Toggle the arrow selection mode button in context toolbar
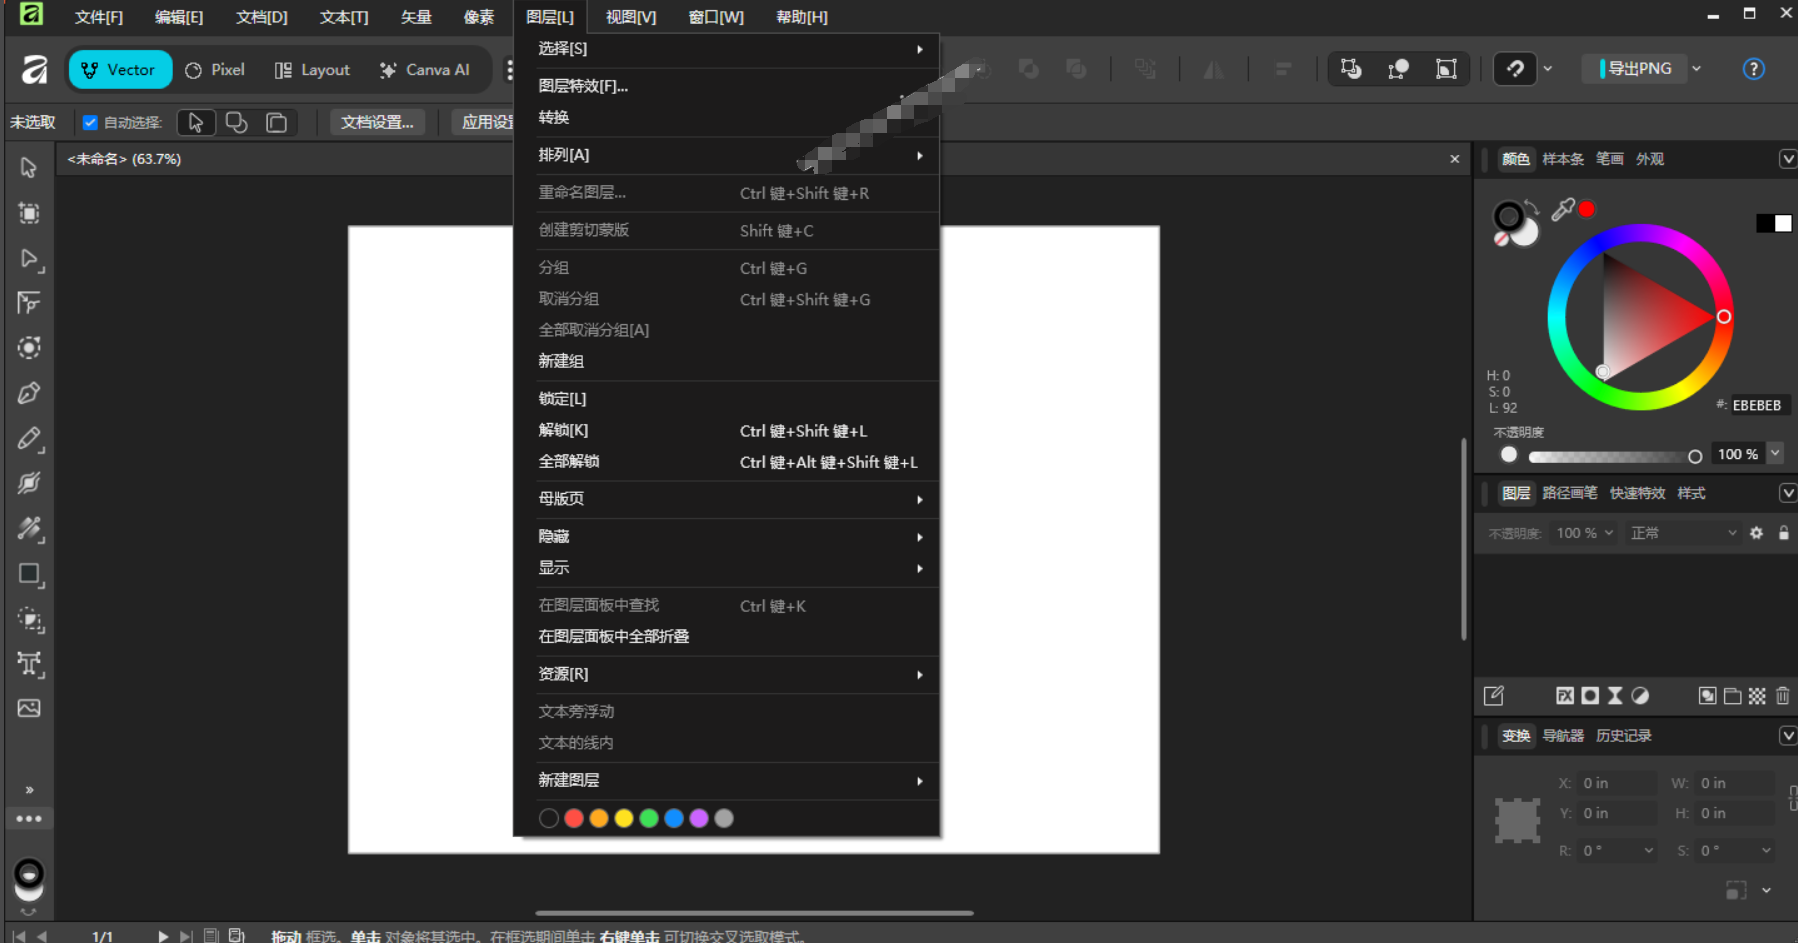This screenshot has width=1798, height=943. [x=196, y=123]
